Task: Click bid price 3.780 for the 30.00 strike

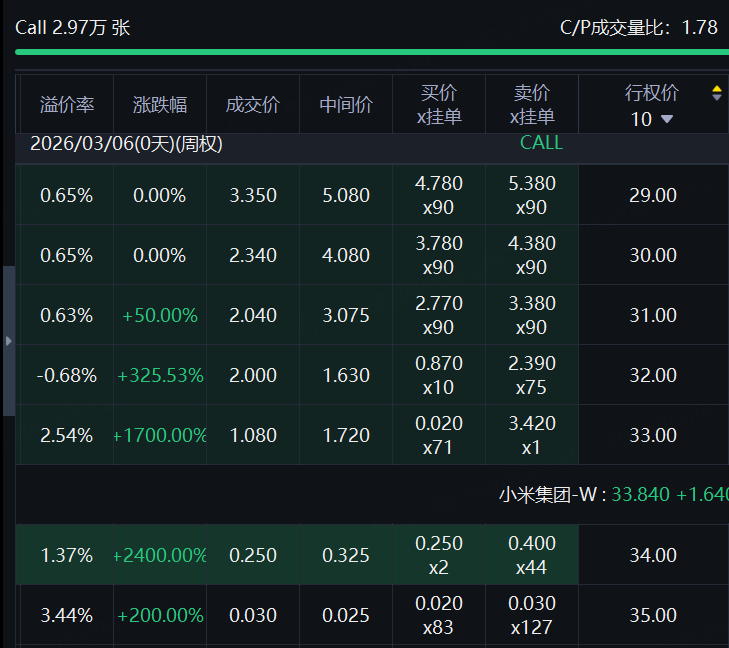Action: tap(439, 244)
